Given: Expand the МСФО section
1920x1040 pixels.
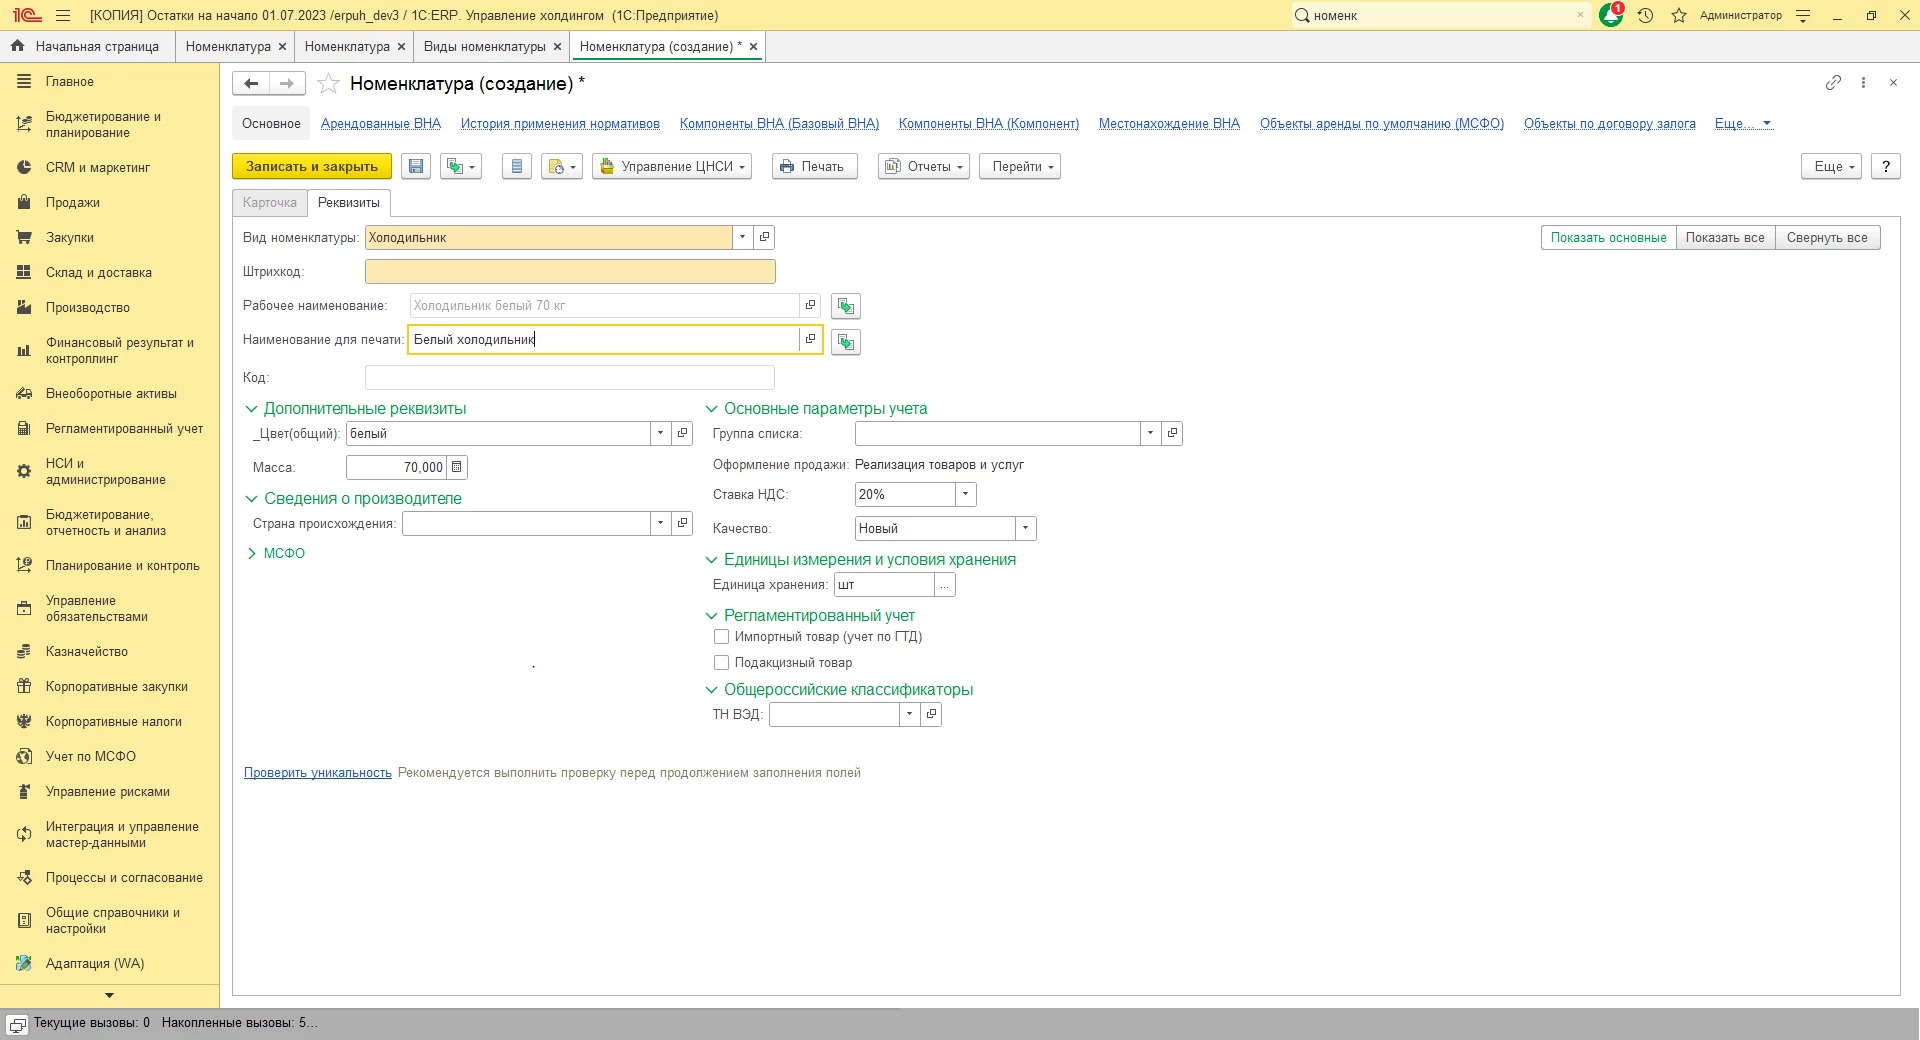Looking at the screenshot, I should click(x=252, y=553).
